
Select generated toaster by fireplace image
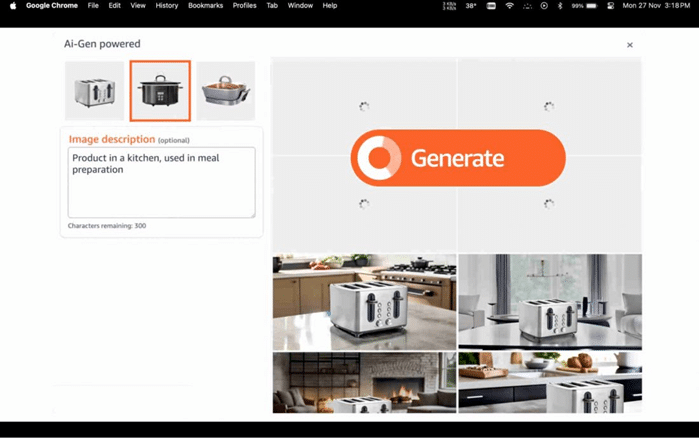click(364, 382)
